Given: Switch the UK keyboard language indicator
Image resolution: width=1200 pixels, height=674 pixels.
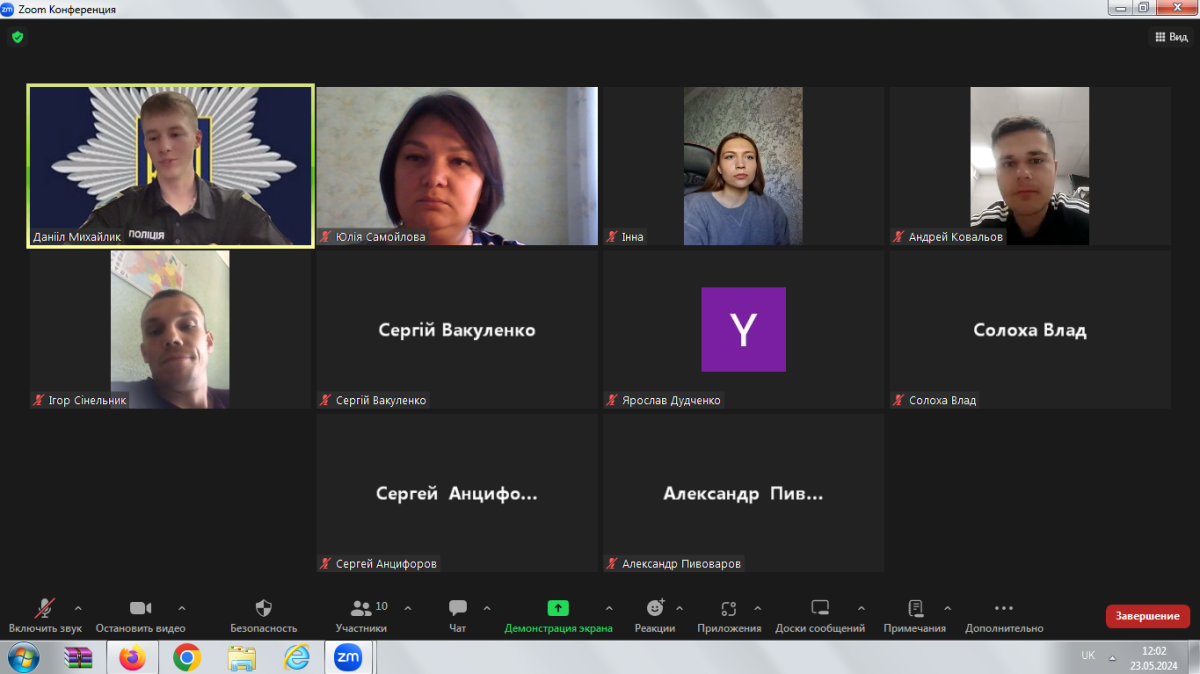Looking at the screenshot, I should [x=1088, y=656].
